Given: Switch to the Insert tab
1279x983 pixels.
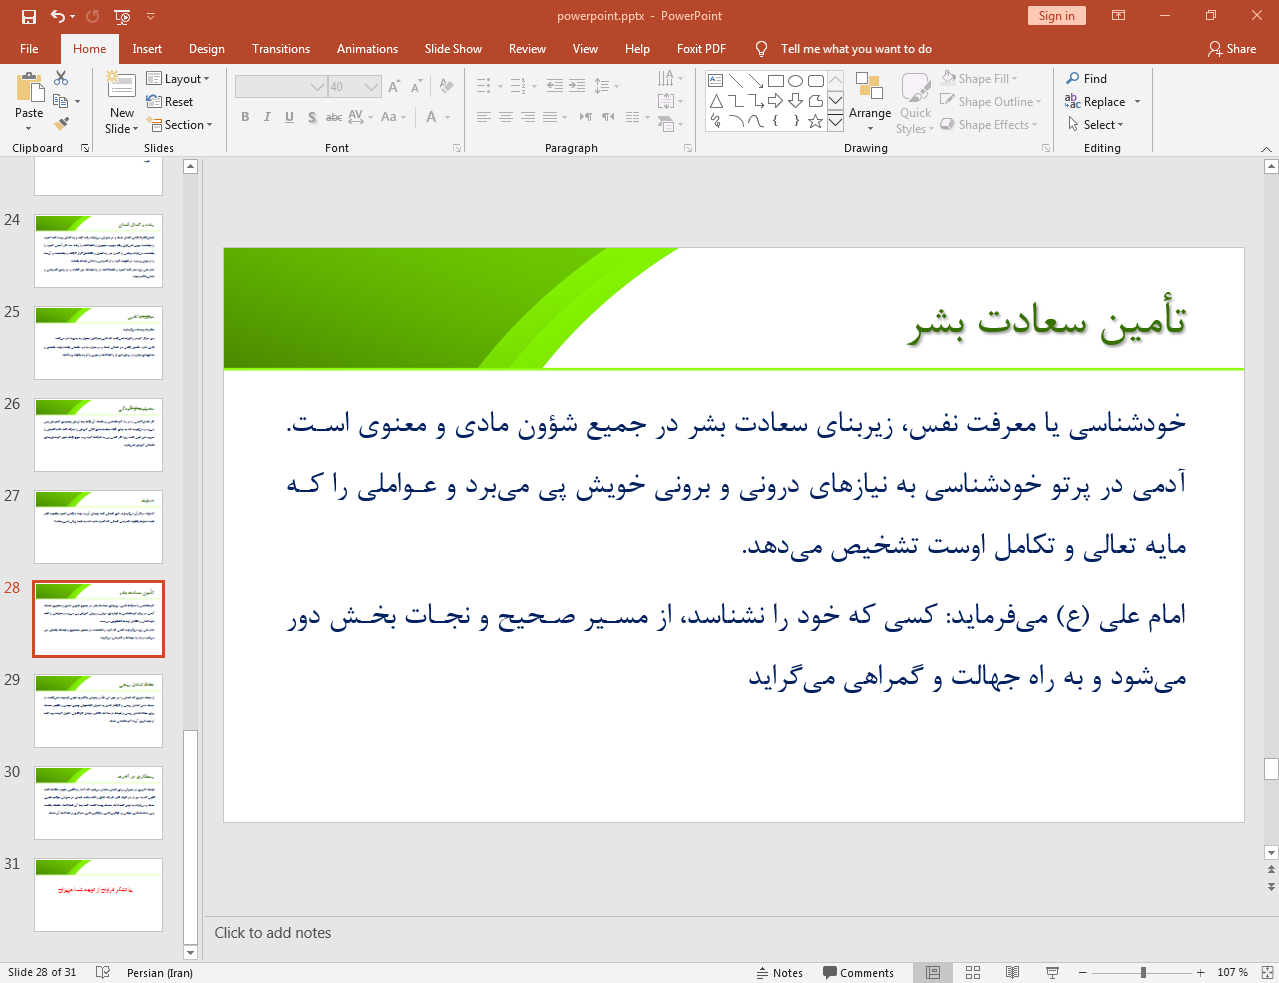Looking at the screenshot, I should [147, 49].
